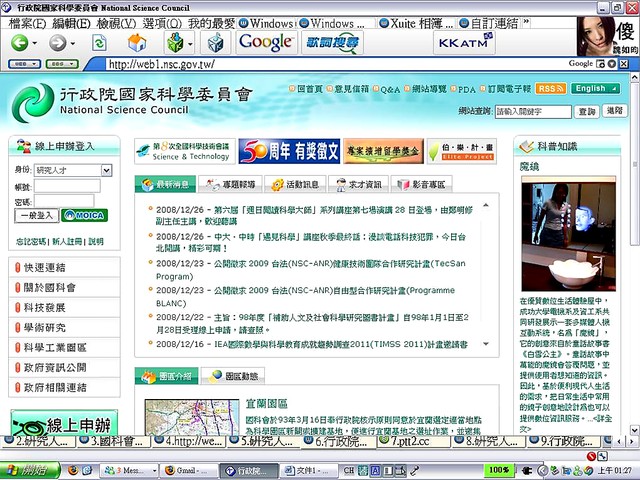The width and height of the screenshot is (640, 480).
Task: Click the orange RSS feed badge
Action: click(549, 89)
